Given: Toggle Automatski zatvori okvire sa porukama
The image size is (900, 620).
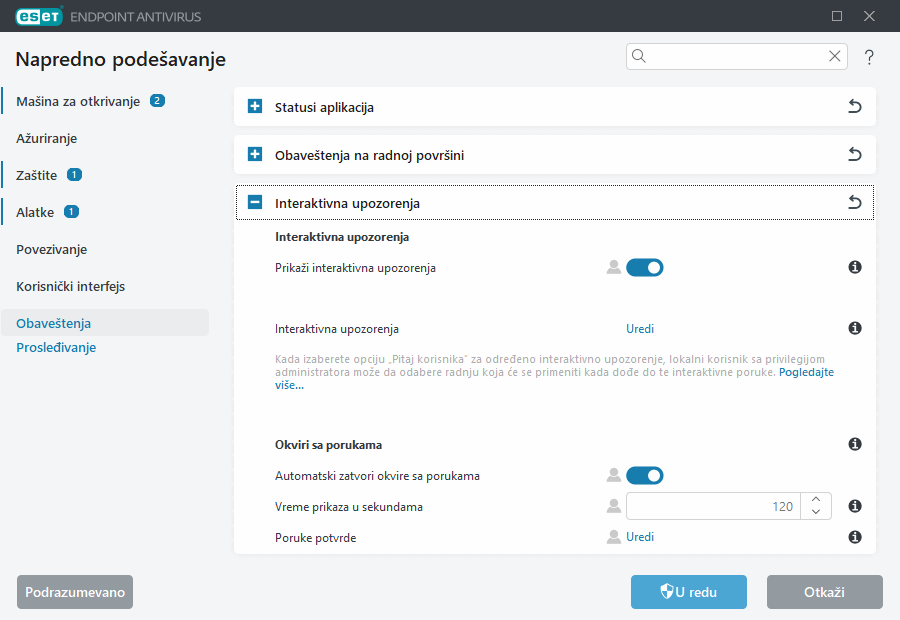Looking at the screenshot, I should [645, 475].
